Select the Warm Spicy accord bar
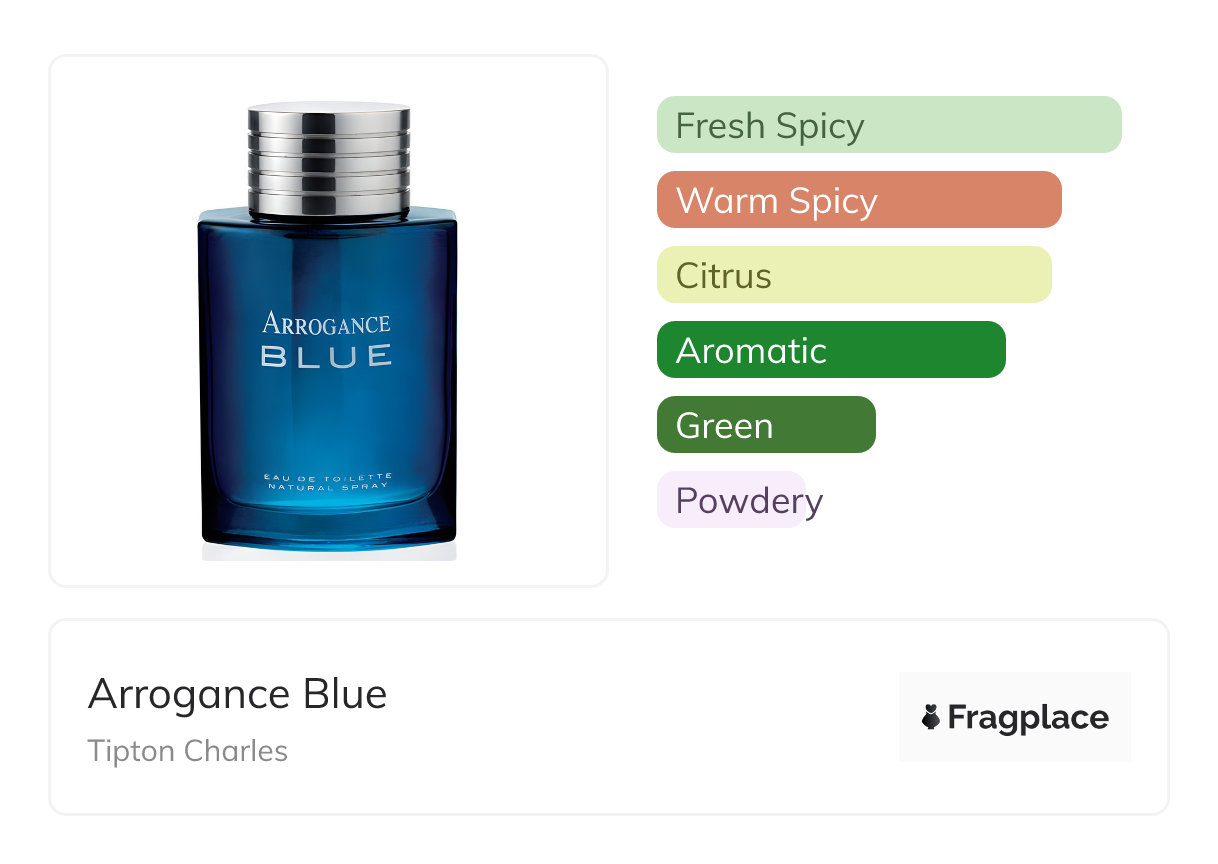This screenshot has width=1218, height=864. point(859,200)
